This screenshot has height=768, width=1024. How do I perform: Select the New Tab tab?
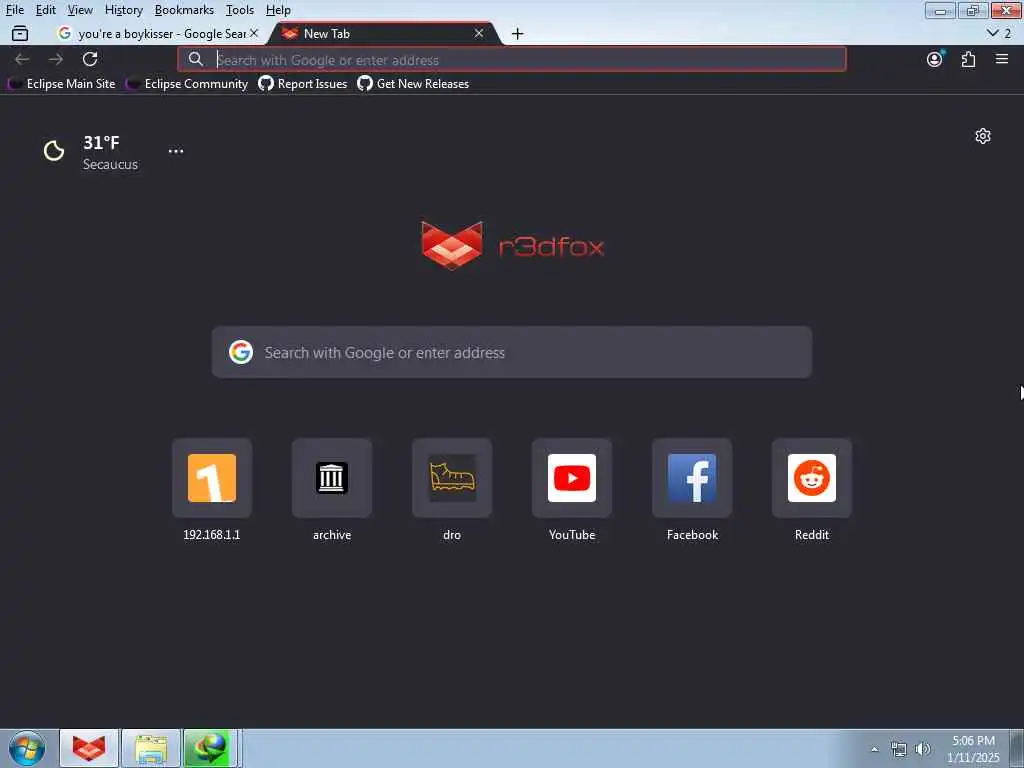385,33
